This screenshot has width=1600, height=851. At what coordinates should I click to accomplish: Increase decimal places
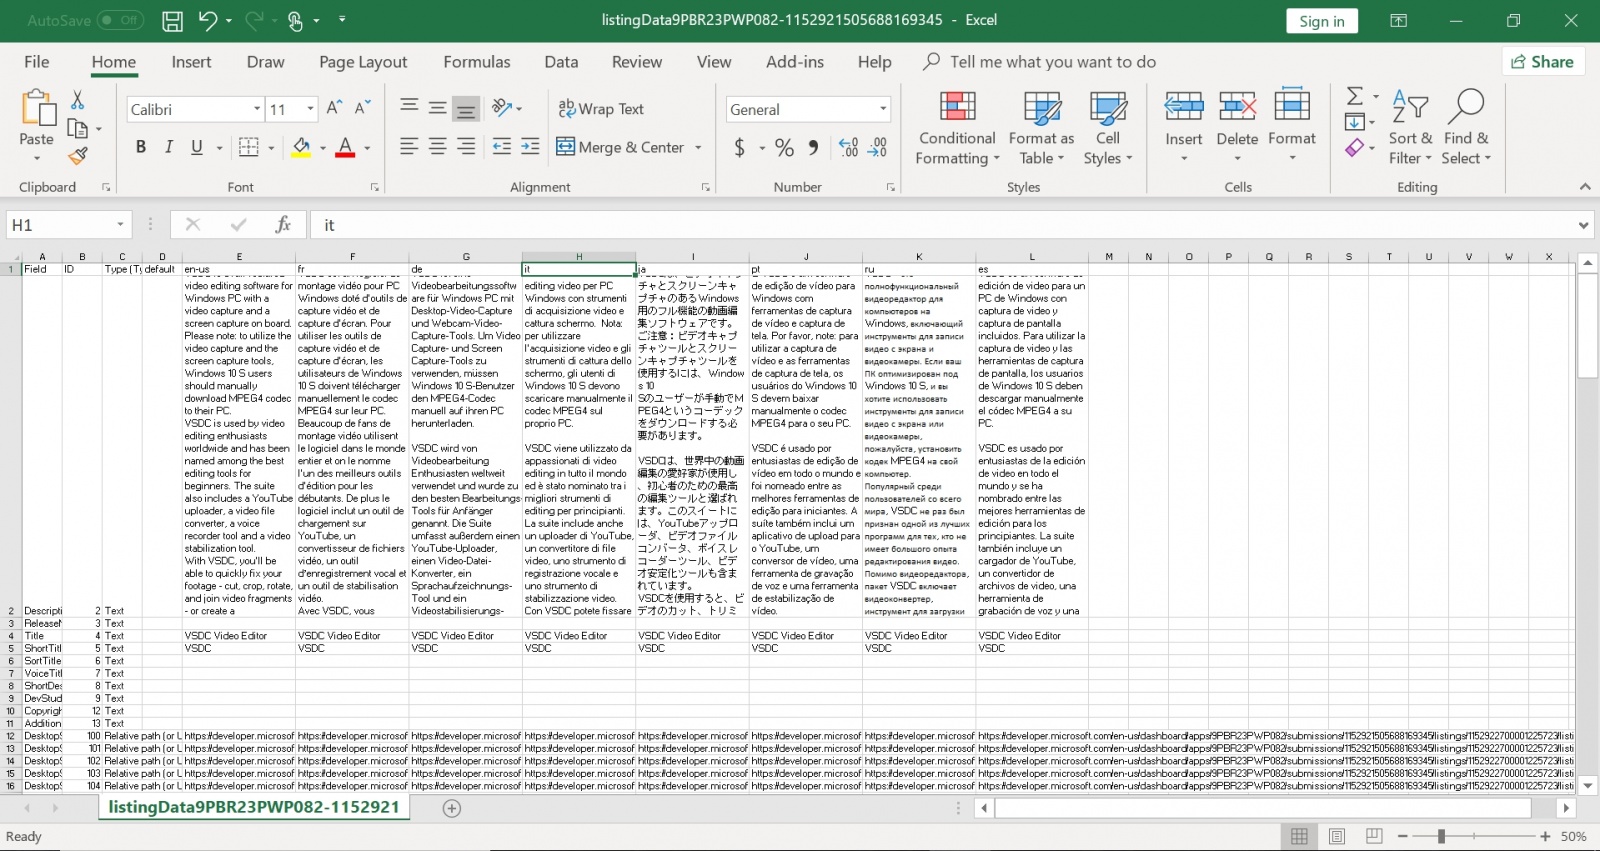click(x=849, y=148)
